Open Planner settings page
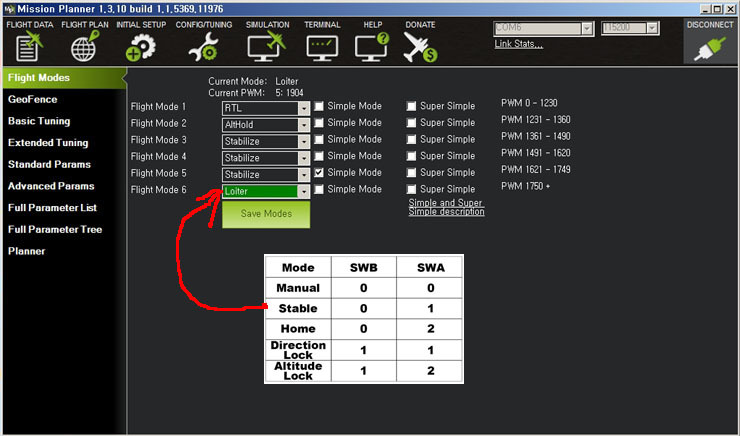 point(26,252)
